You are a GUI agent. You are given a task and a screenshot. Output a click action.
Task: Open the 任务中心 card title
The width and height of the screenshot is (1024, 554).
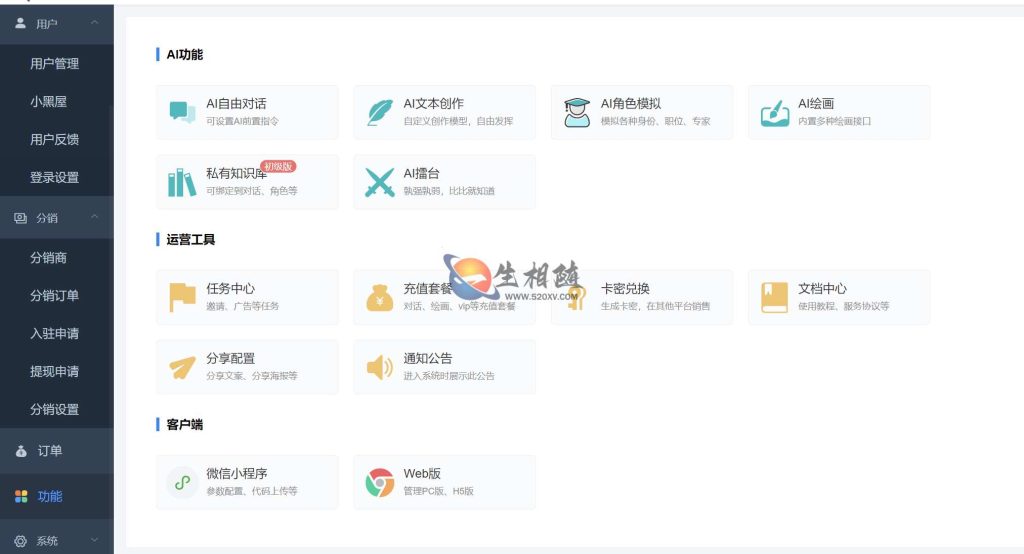231,288
